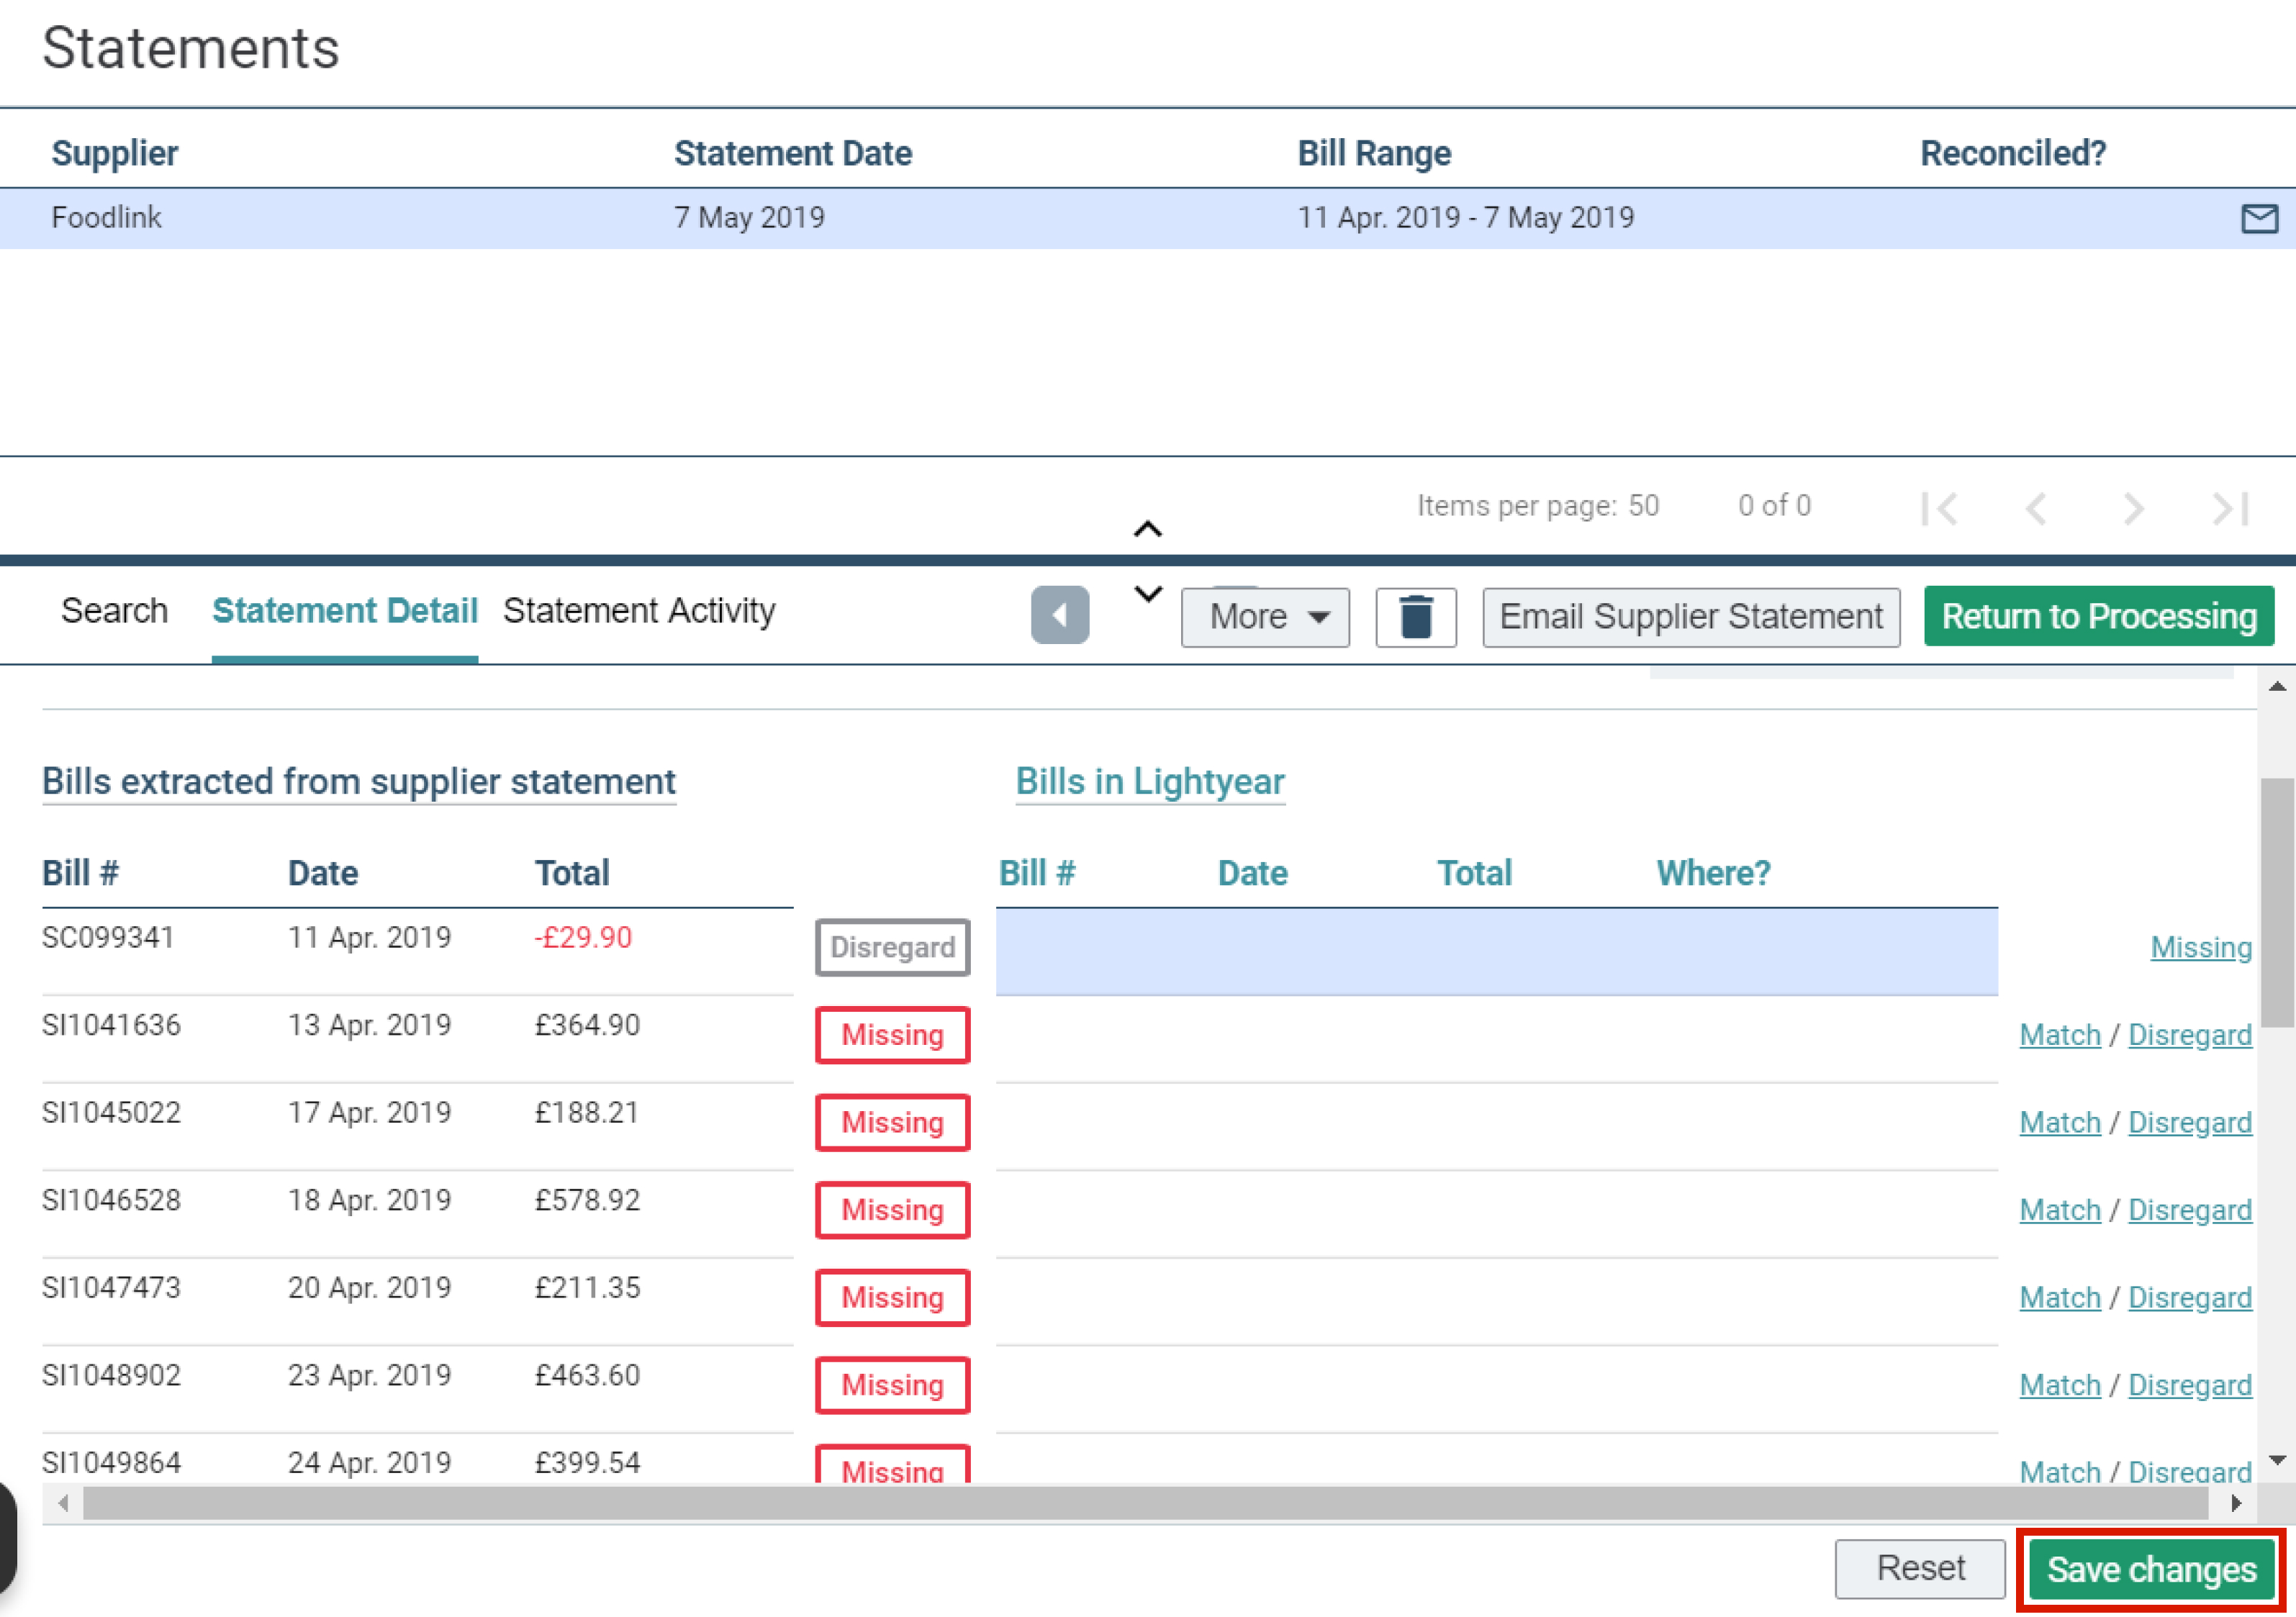Open the Search tab
2296x1617 pixels.
pyautogui.click(x=114, y=611)
